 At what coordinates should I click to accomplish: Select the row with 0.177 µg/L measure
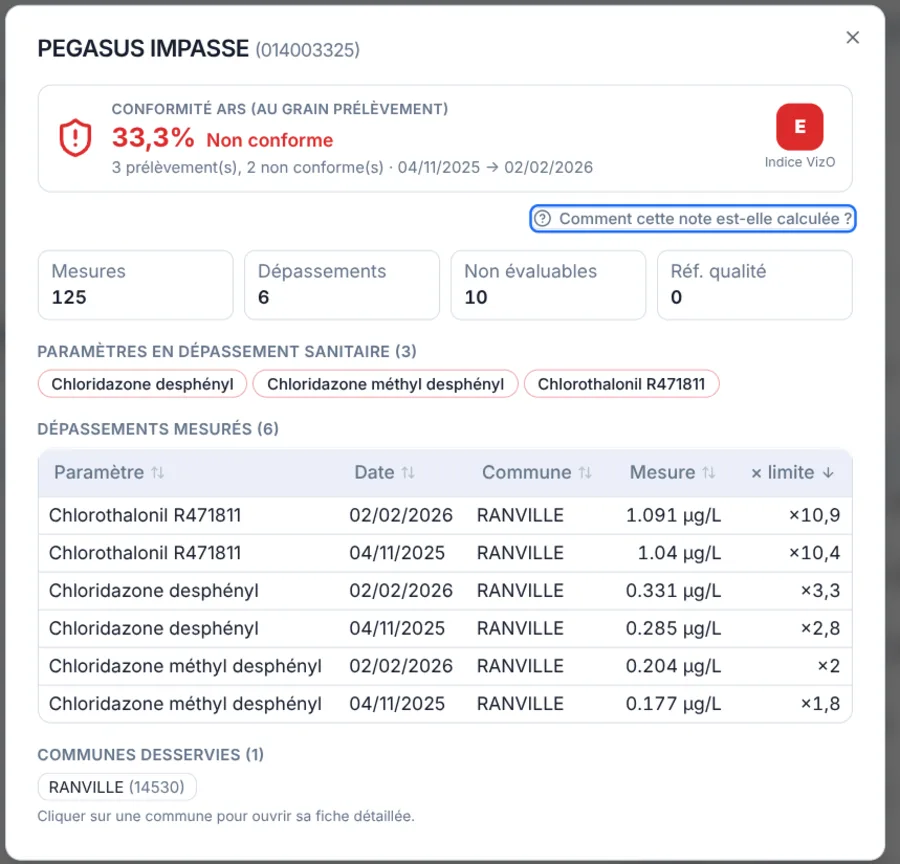click(x=445, y=704)
